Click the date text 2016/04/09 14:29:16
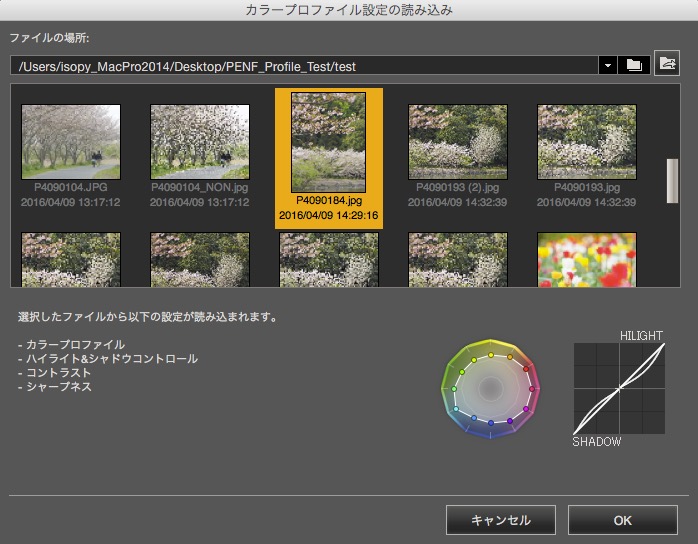This screenshot has width=698, height=544. click(x=329, y=215)
